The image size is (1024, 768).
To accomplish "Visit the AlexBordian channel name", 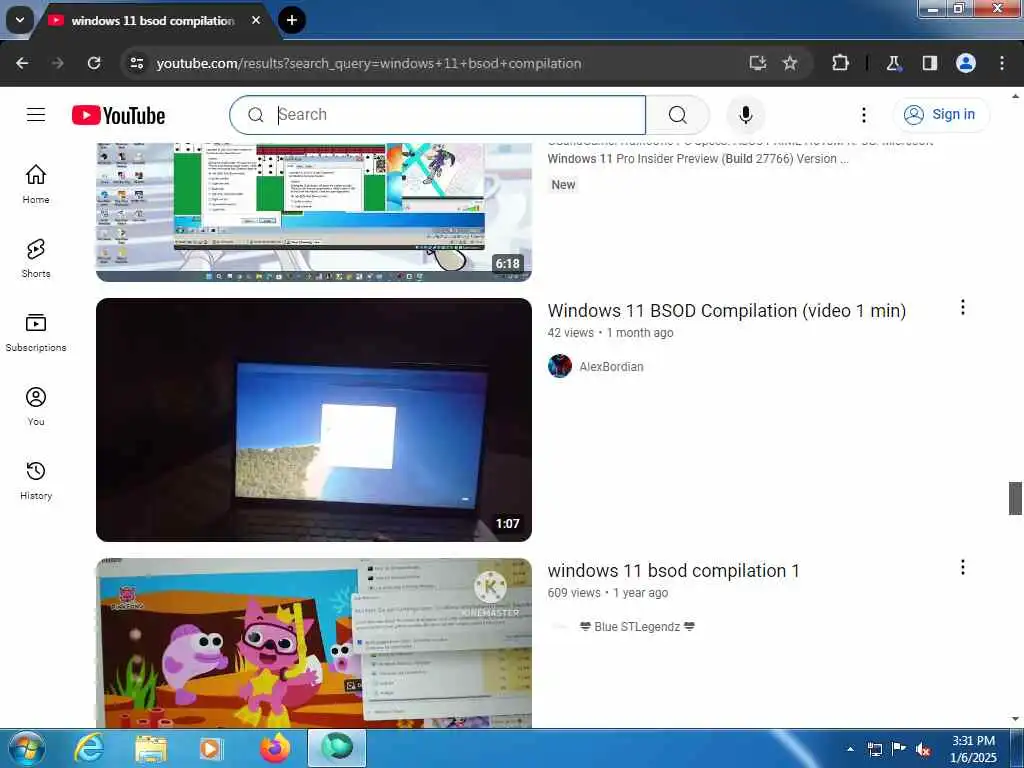I will click(x=611, y=367).
